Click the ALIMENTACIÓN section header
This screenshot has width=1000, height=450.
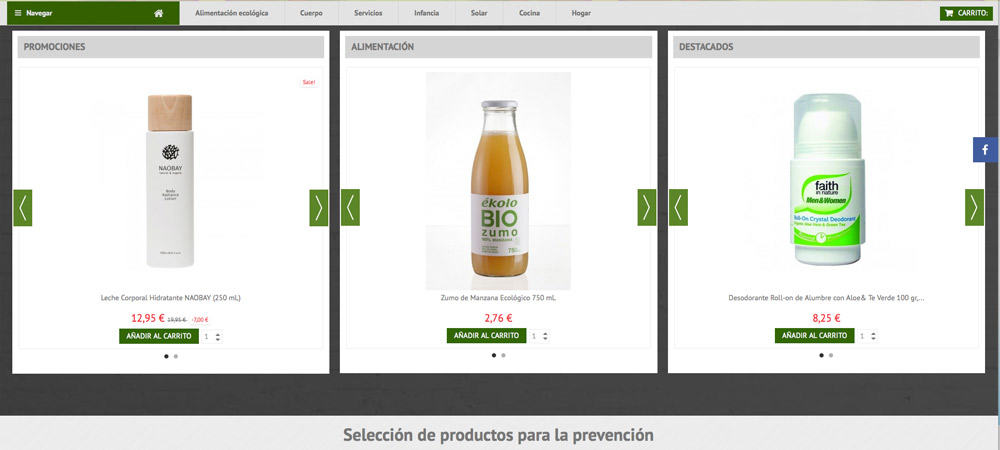pos(499,47)
